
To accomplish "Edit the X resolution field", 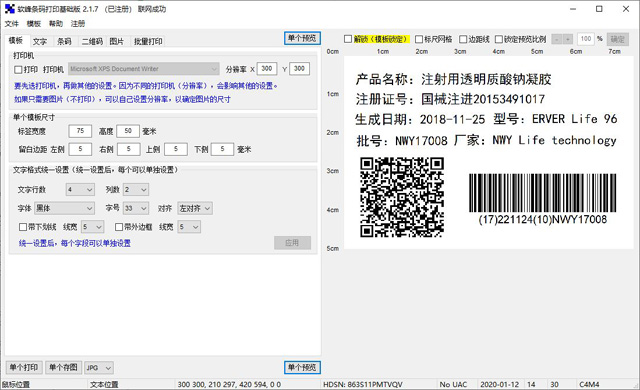I will 267,69.
